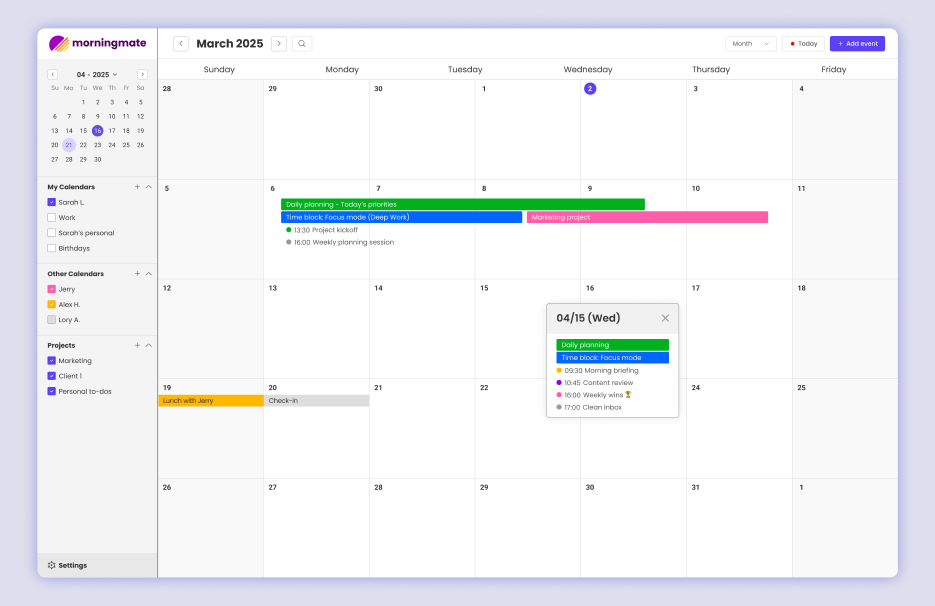Viewport: 935px width, 606px height.
Task: Toggle Jerry calendar checkbox
Action: [x=51, y=289]
